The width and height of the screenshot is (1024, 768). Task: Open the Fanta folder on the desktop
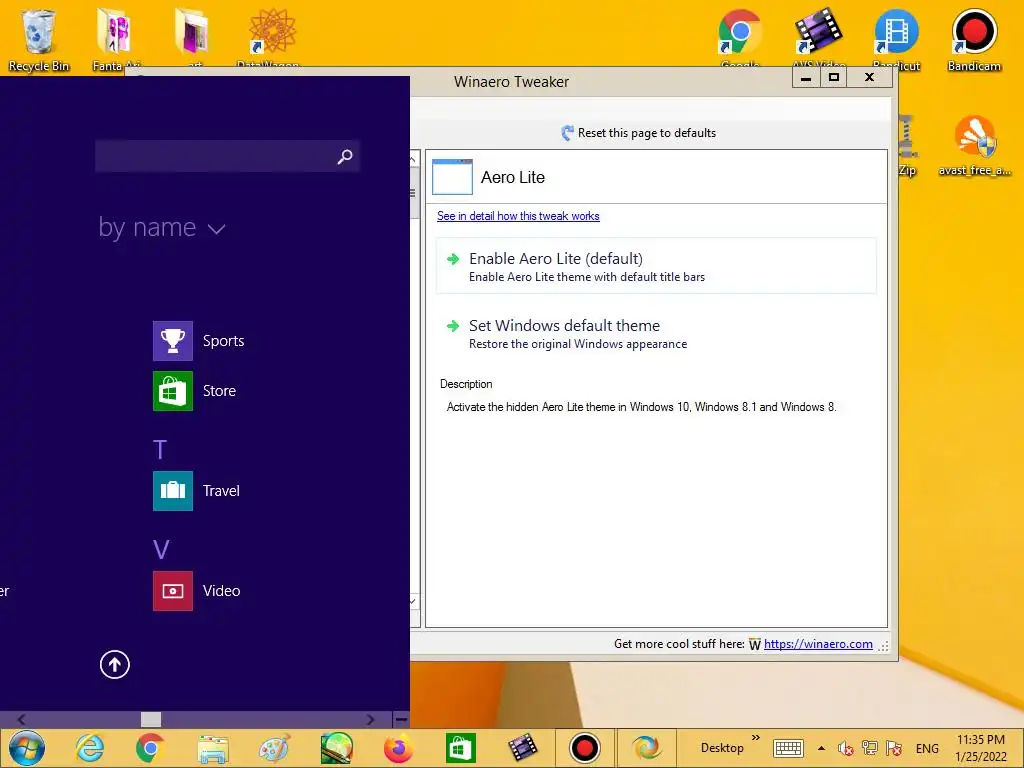[116, 38]
